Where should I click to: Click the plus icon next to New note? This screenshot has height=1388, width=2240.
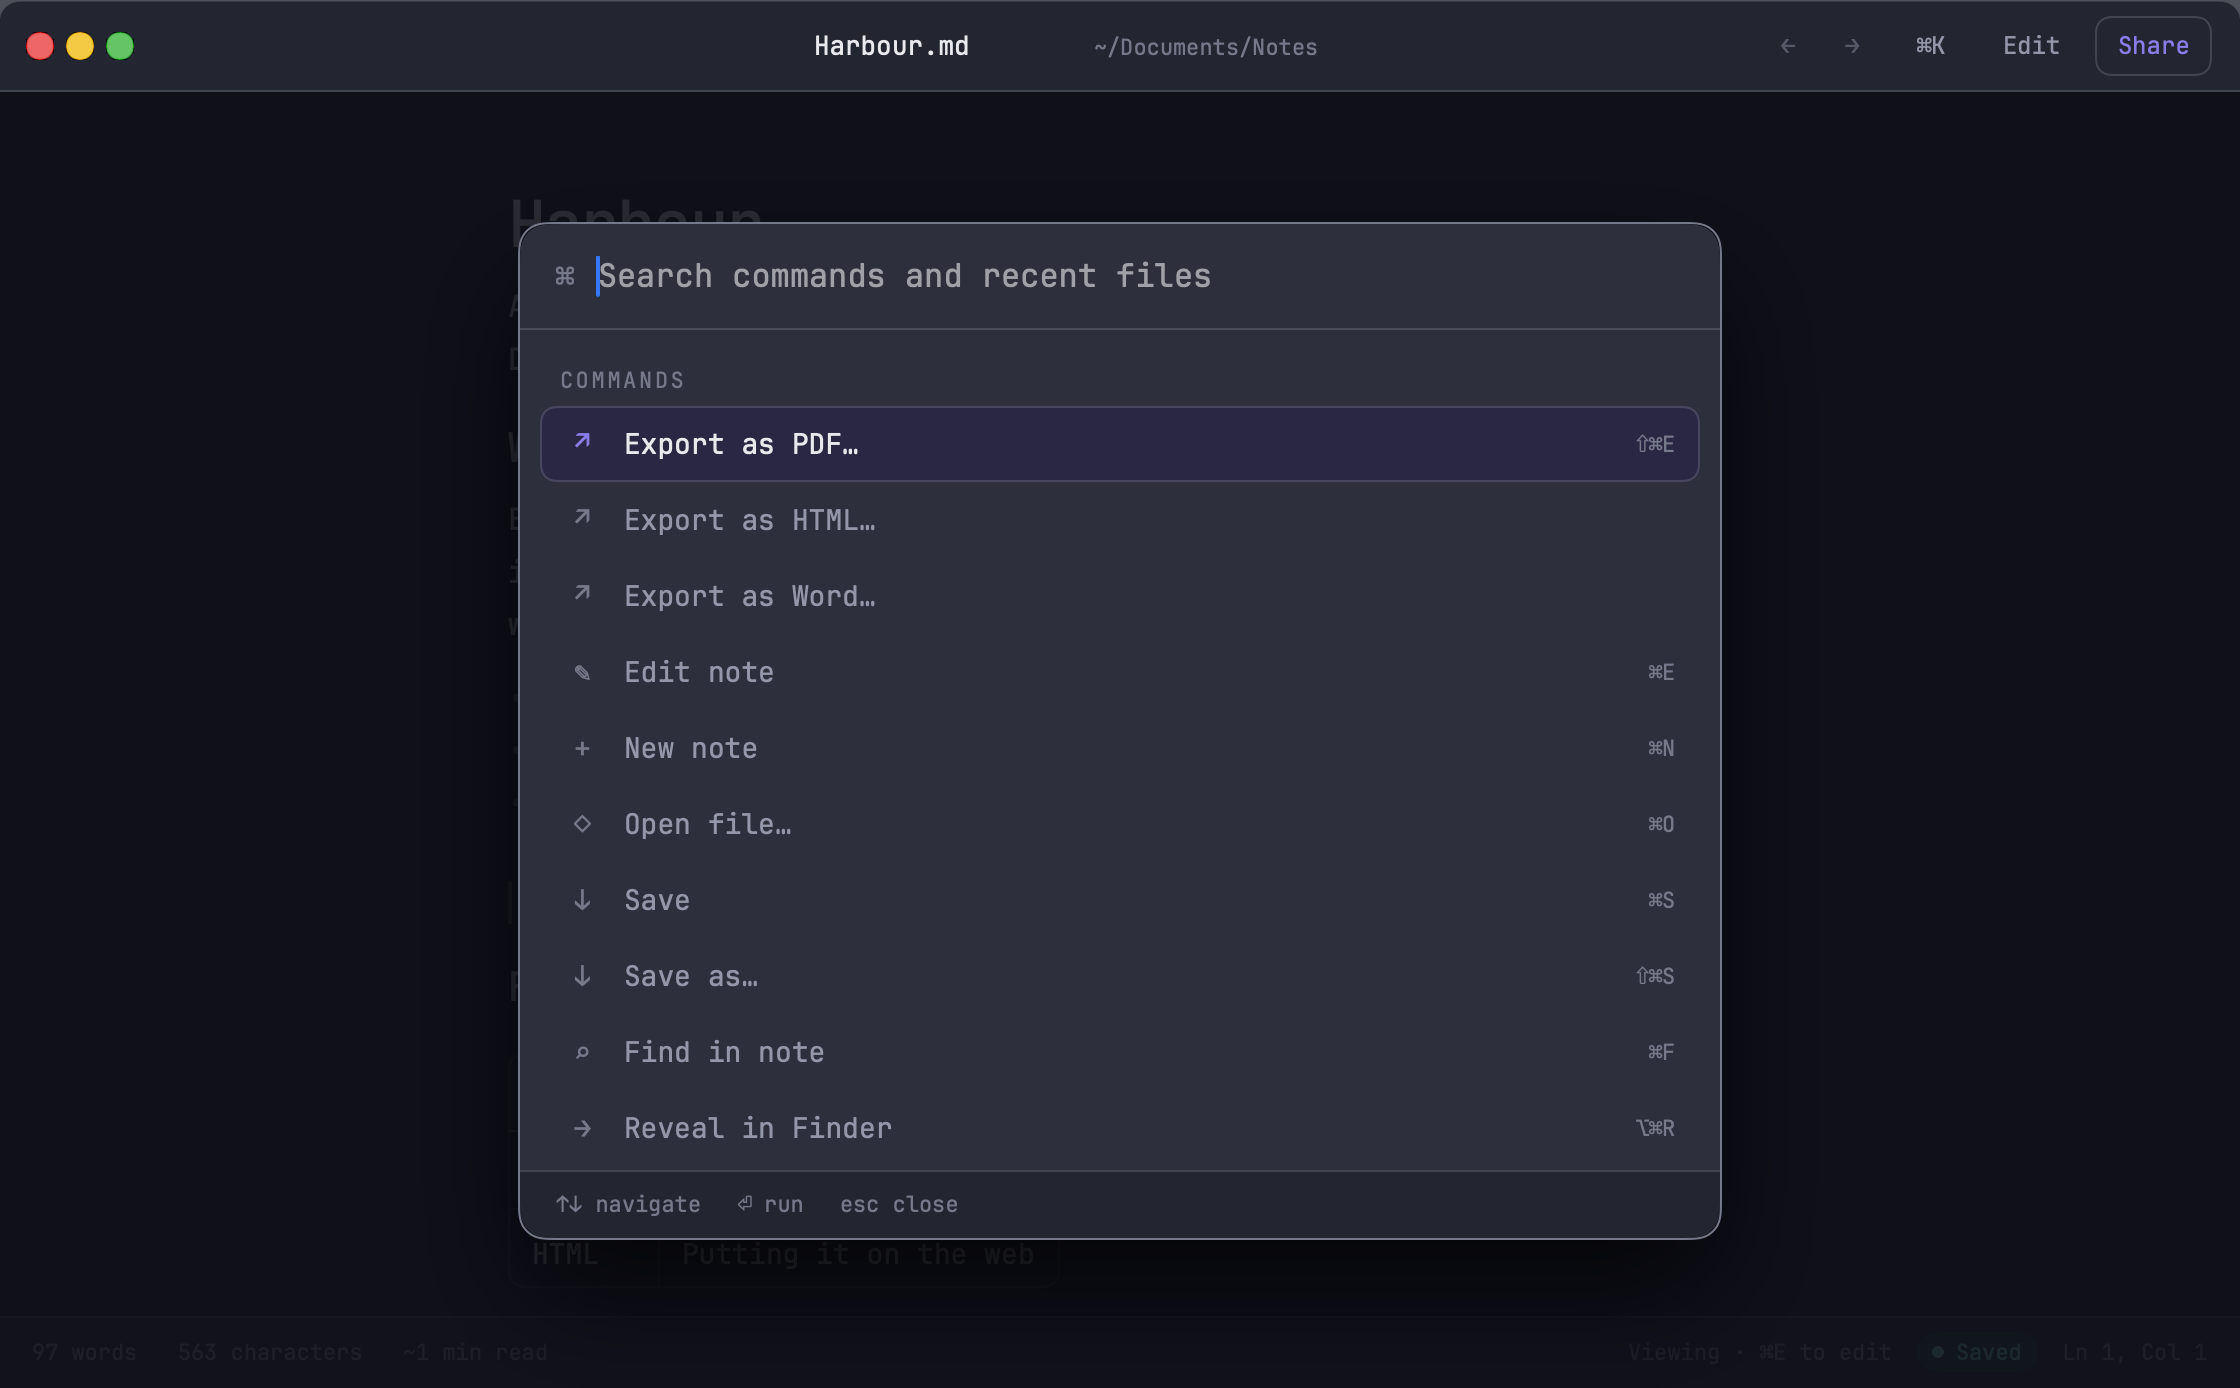pyautogui.click(x=582, y=748)
